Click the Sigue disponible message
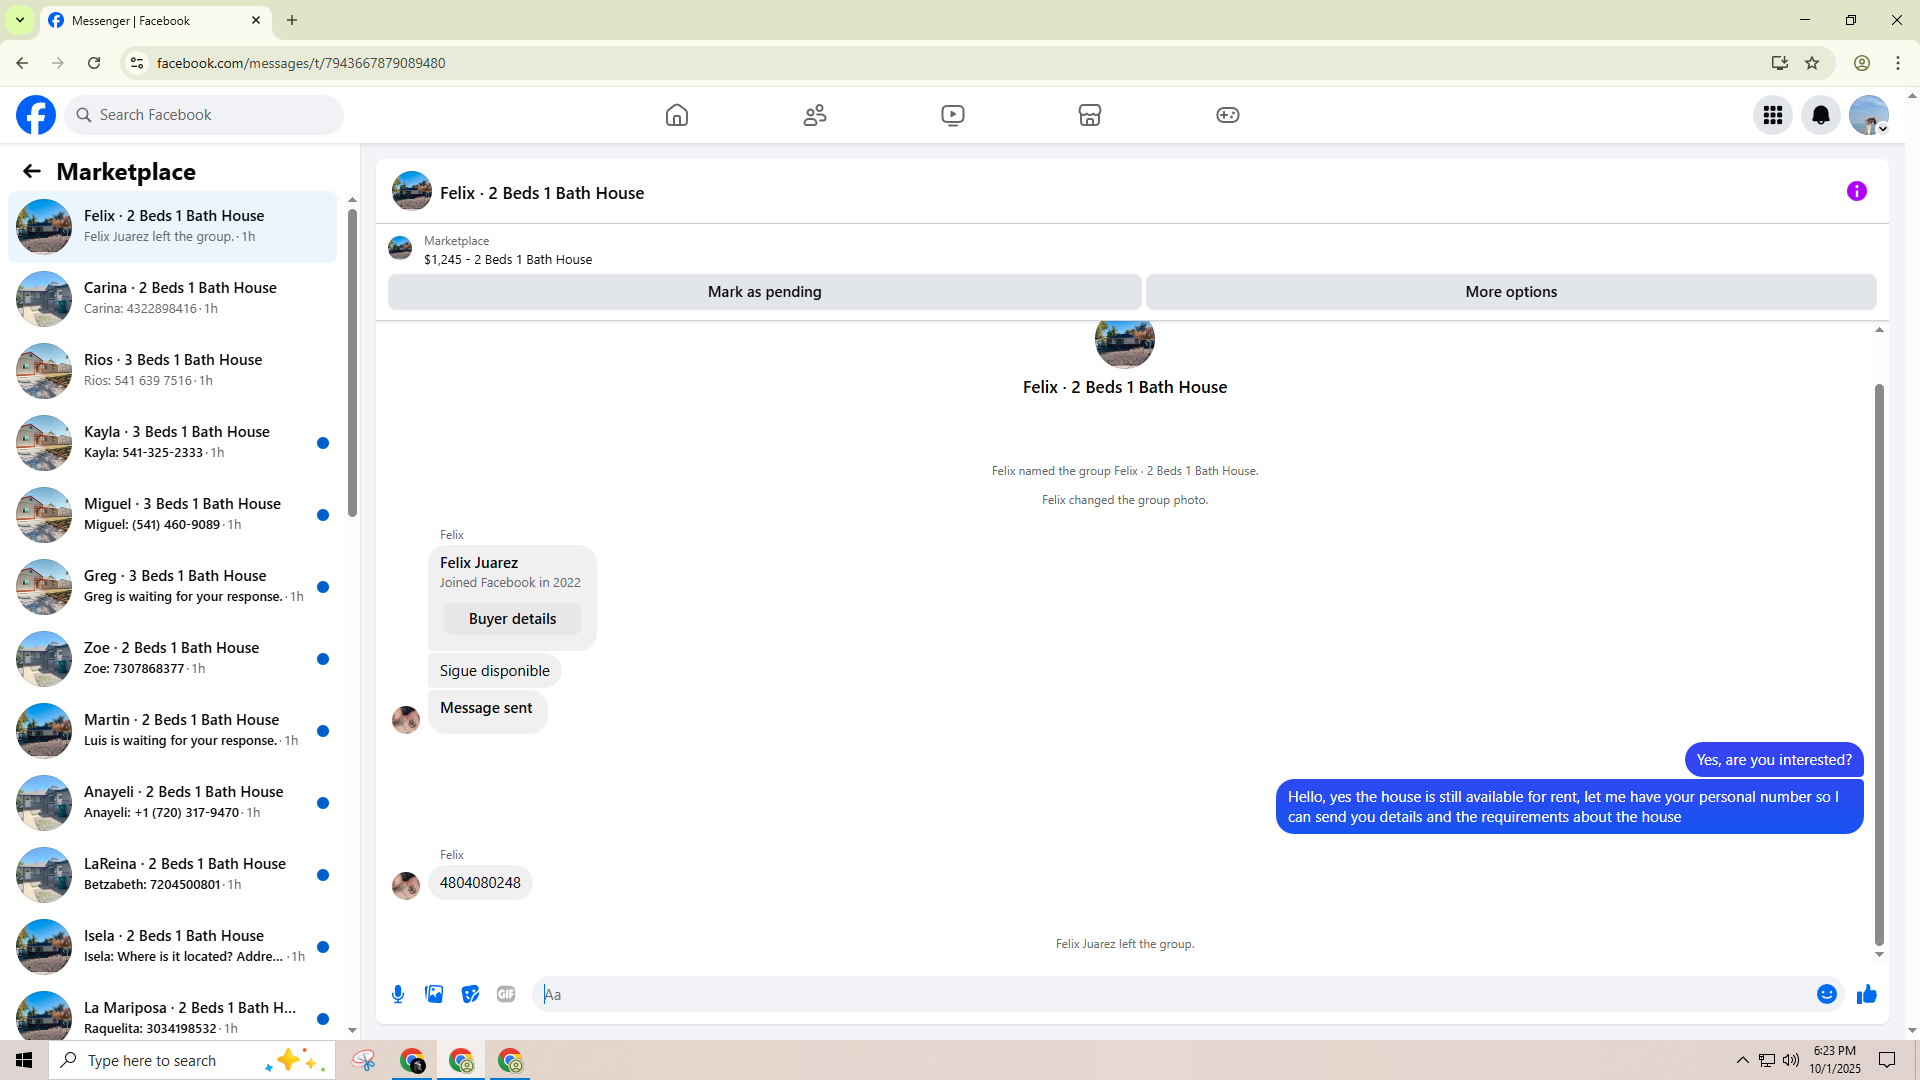Image resolution: width=1920 pixels, height=1080 pixels. click(494, 671)
